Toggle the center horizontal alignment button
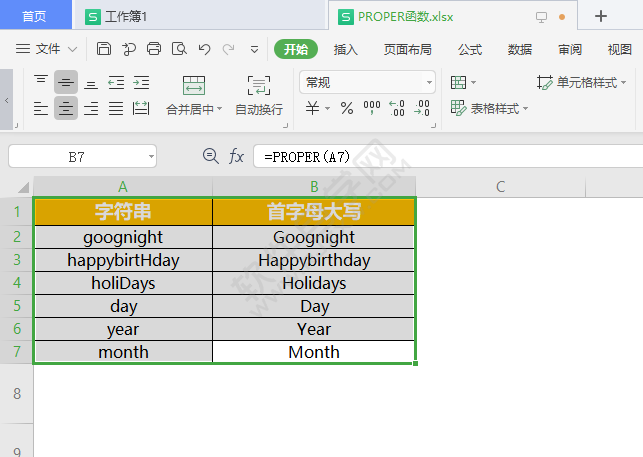 coord(66,108)
